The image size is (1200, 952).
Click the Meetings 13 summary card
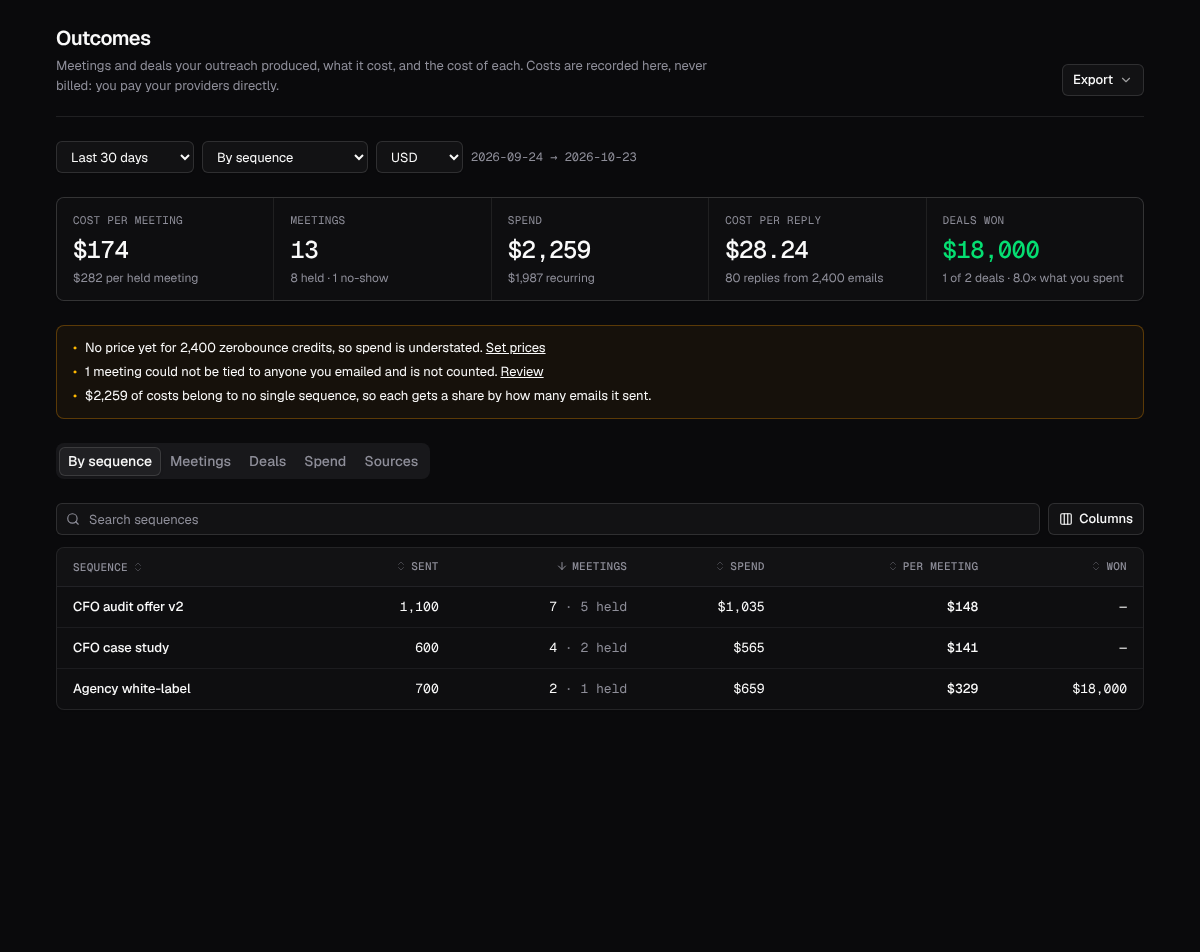click(382, 249)
